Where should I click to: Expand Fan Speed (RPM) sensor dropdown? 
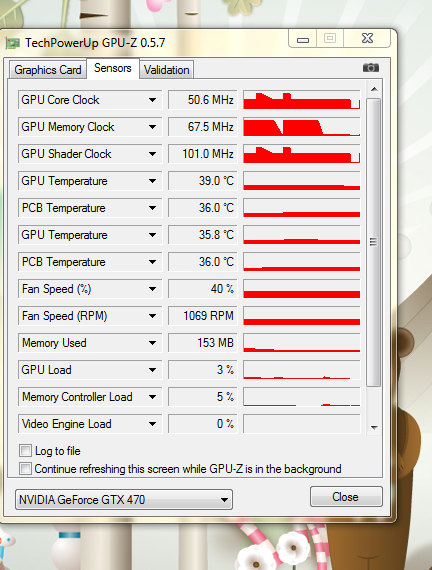152,316
